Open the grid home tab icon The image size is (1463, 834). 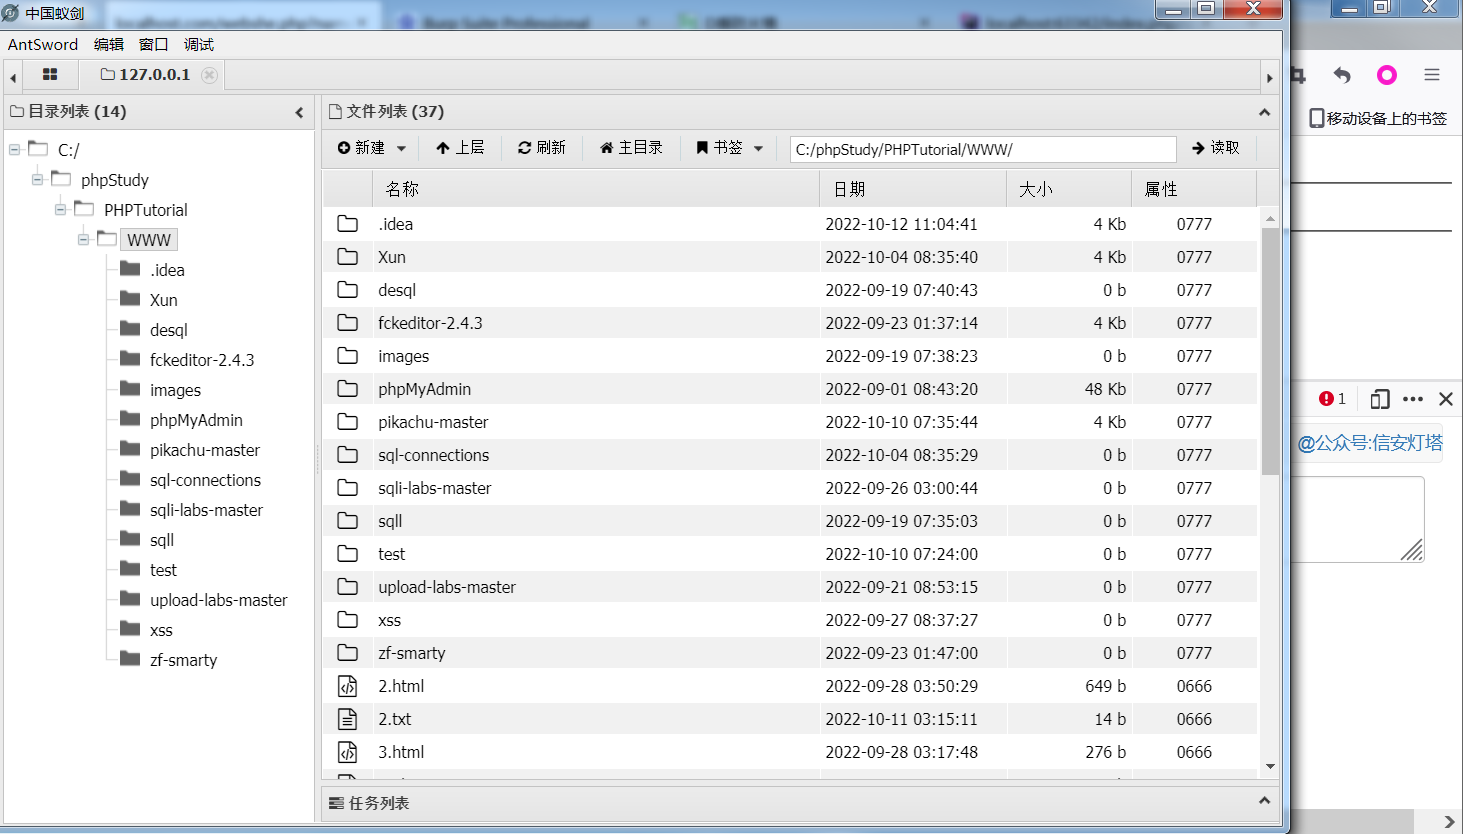coord(50,75)
